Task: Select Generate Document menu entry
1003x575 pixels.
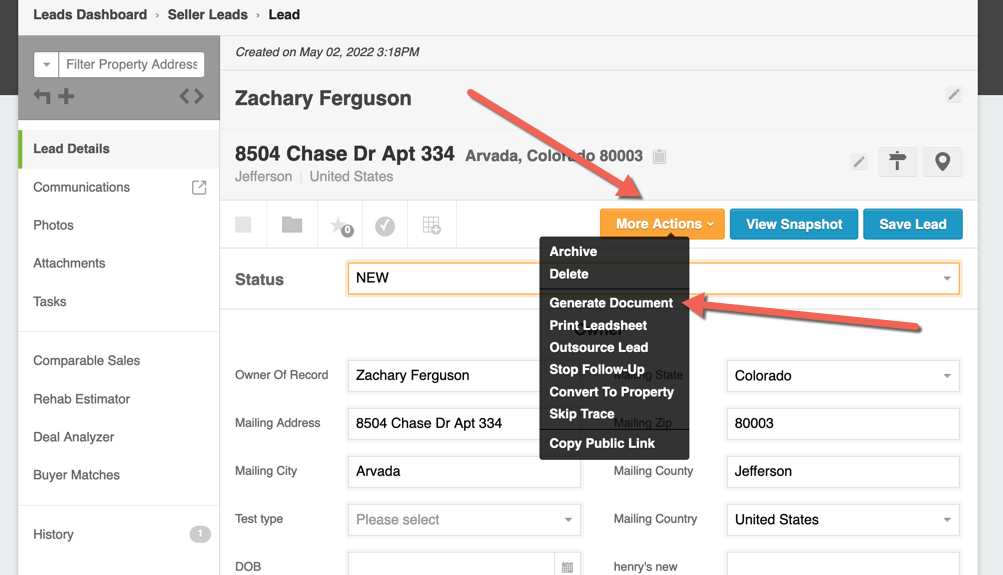Action: [x=611, y=303]
